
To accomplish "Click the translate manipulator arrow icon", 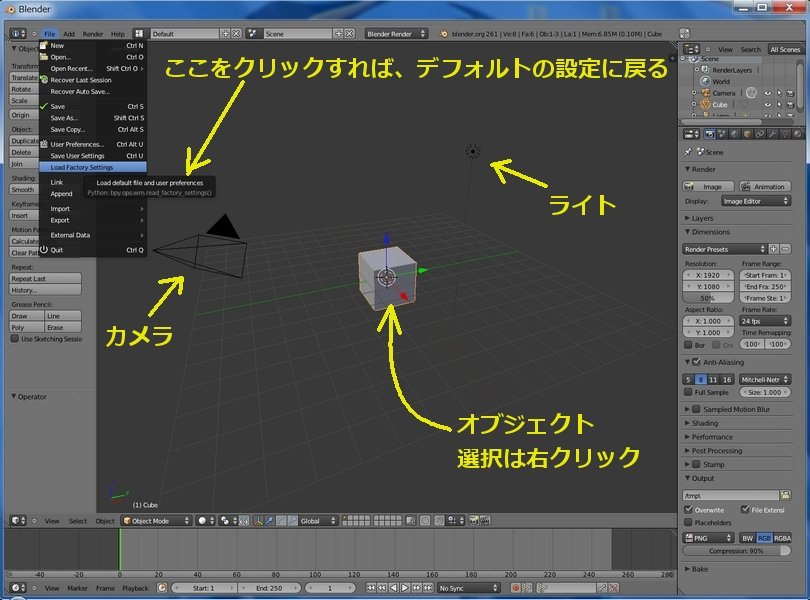I will click(270, 521).
